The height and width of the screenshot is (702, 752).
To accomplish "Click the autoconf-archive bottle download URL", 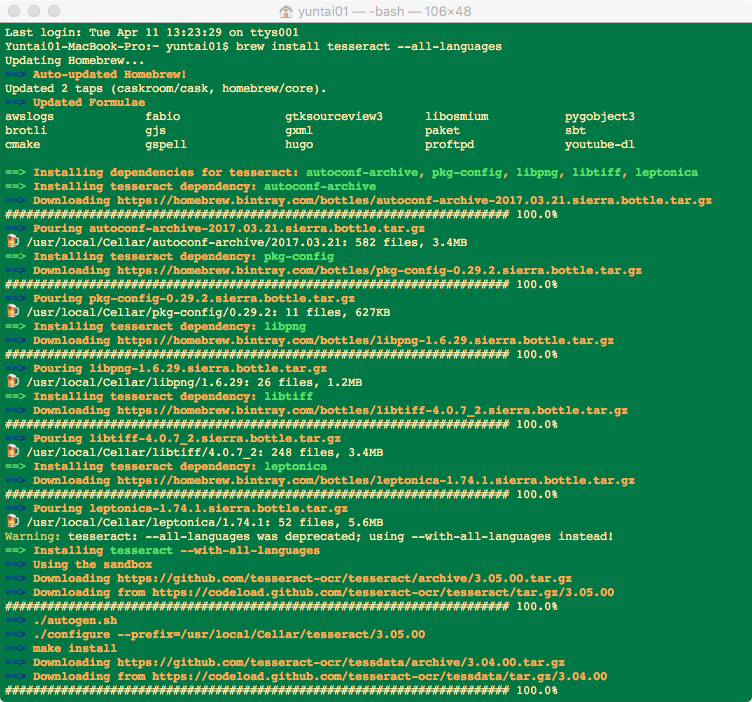I will point(414,200).
